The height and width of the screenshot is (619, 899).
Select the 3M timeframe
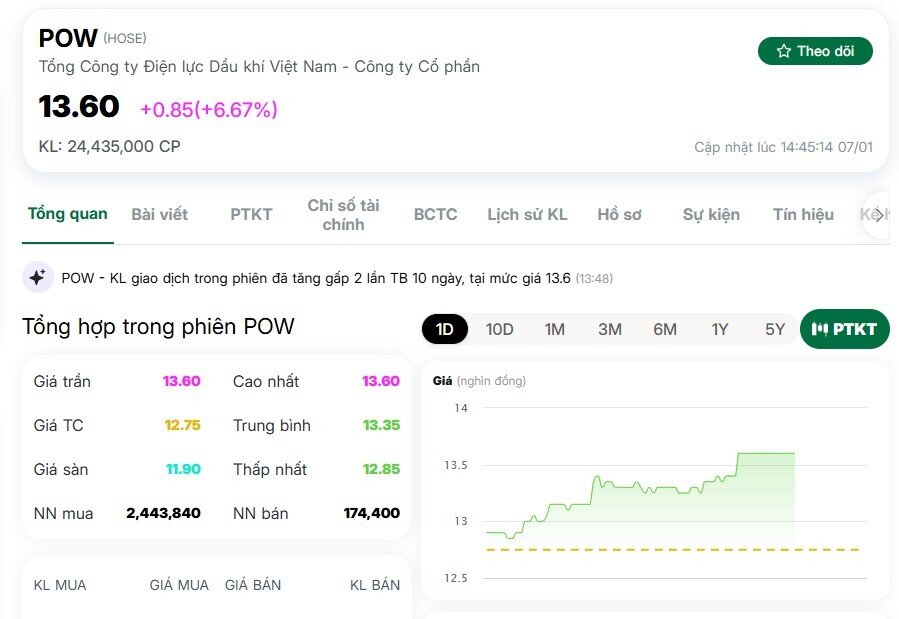609,328
